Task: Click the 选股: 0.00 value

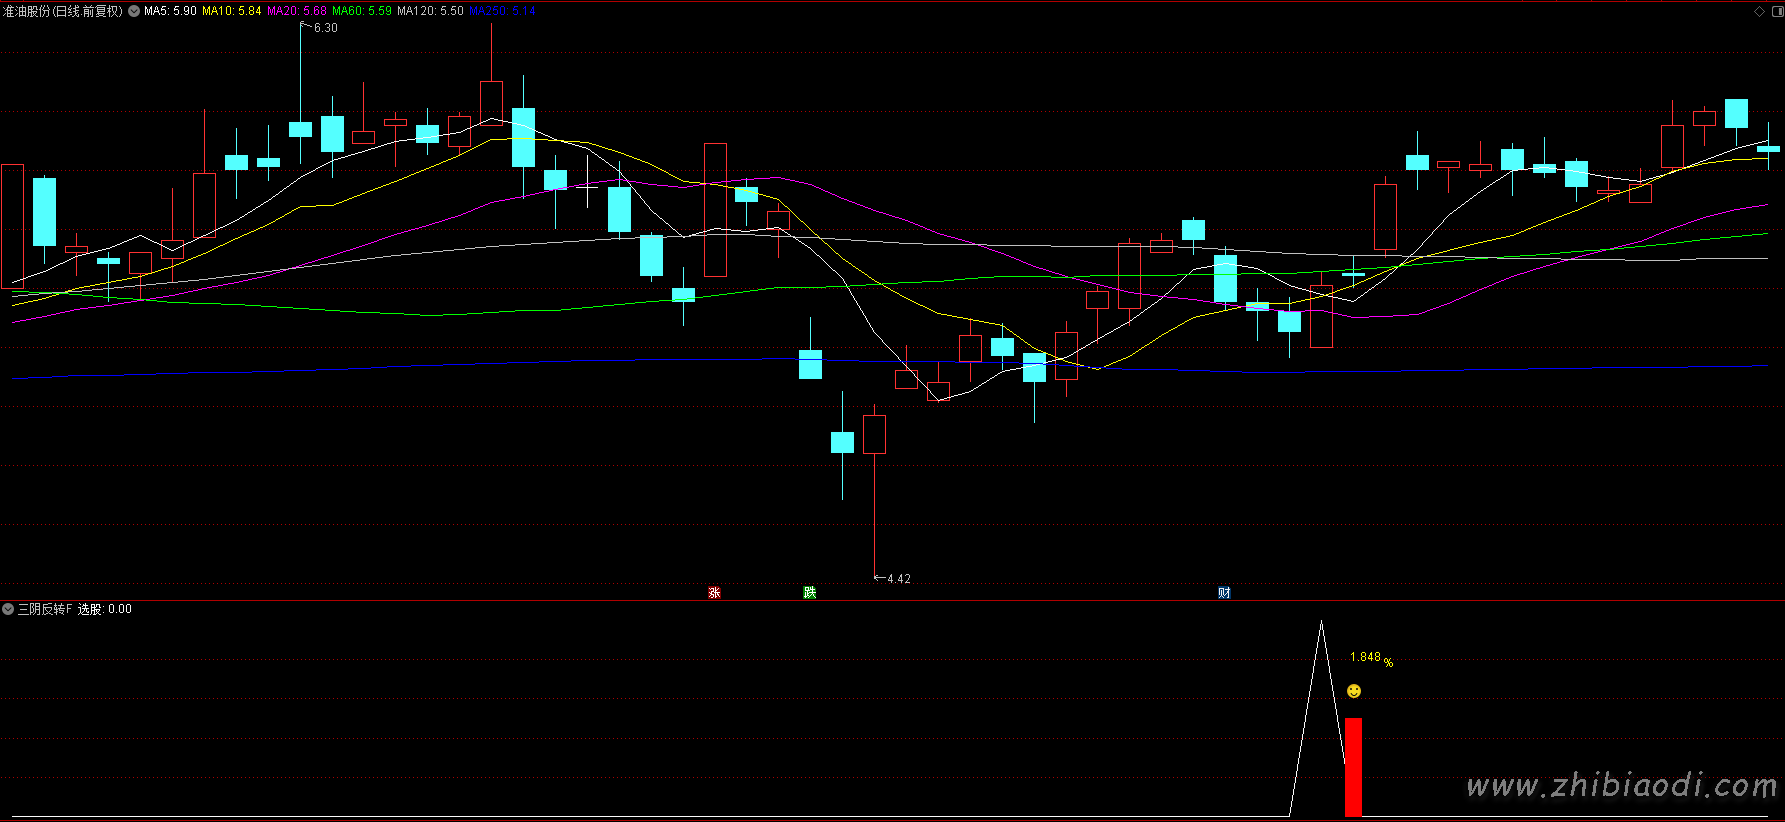Action: [x=105, y=609]
